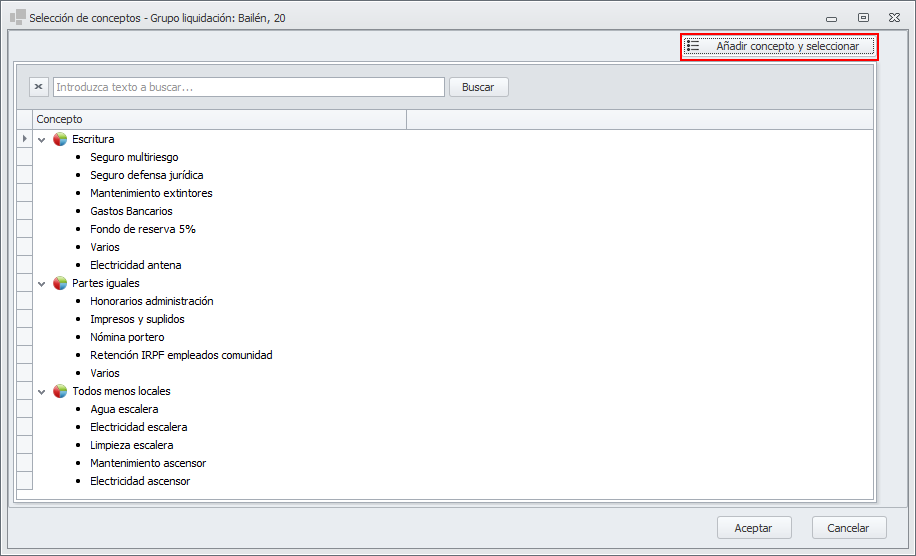Image resolution: width=916 pixels, height=556 pixels.
Task: Click the Buscar button
Action: click(x=478, y=87)
